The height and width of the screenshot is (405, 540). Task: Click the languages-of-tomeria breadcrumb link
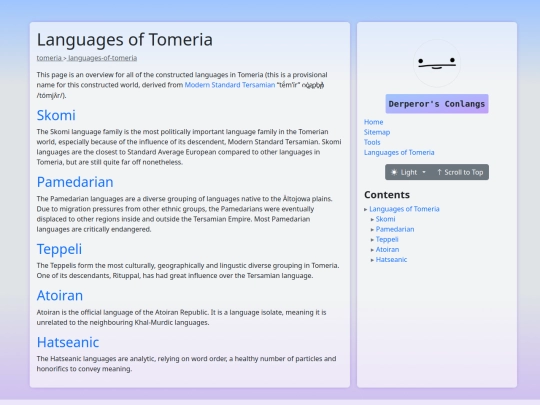[x=102, y=58]
